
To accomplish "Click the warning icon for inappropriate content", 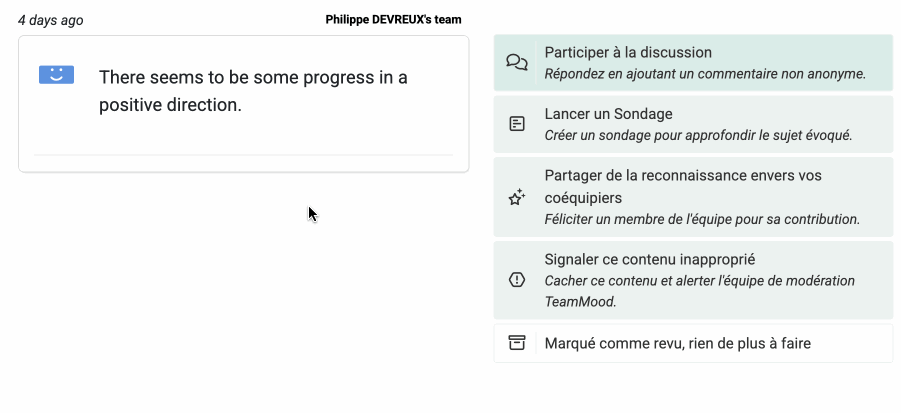I will click(x=517, y=280).
